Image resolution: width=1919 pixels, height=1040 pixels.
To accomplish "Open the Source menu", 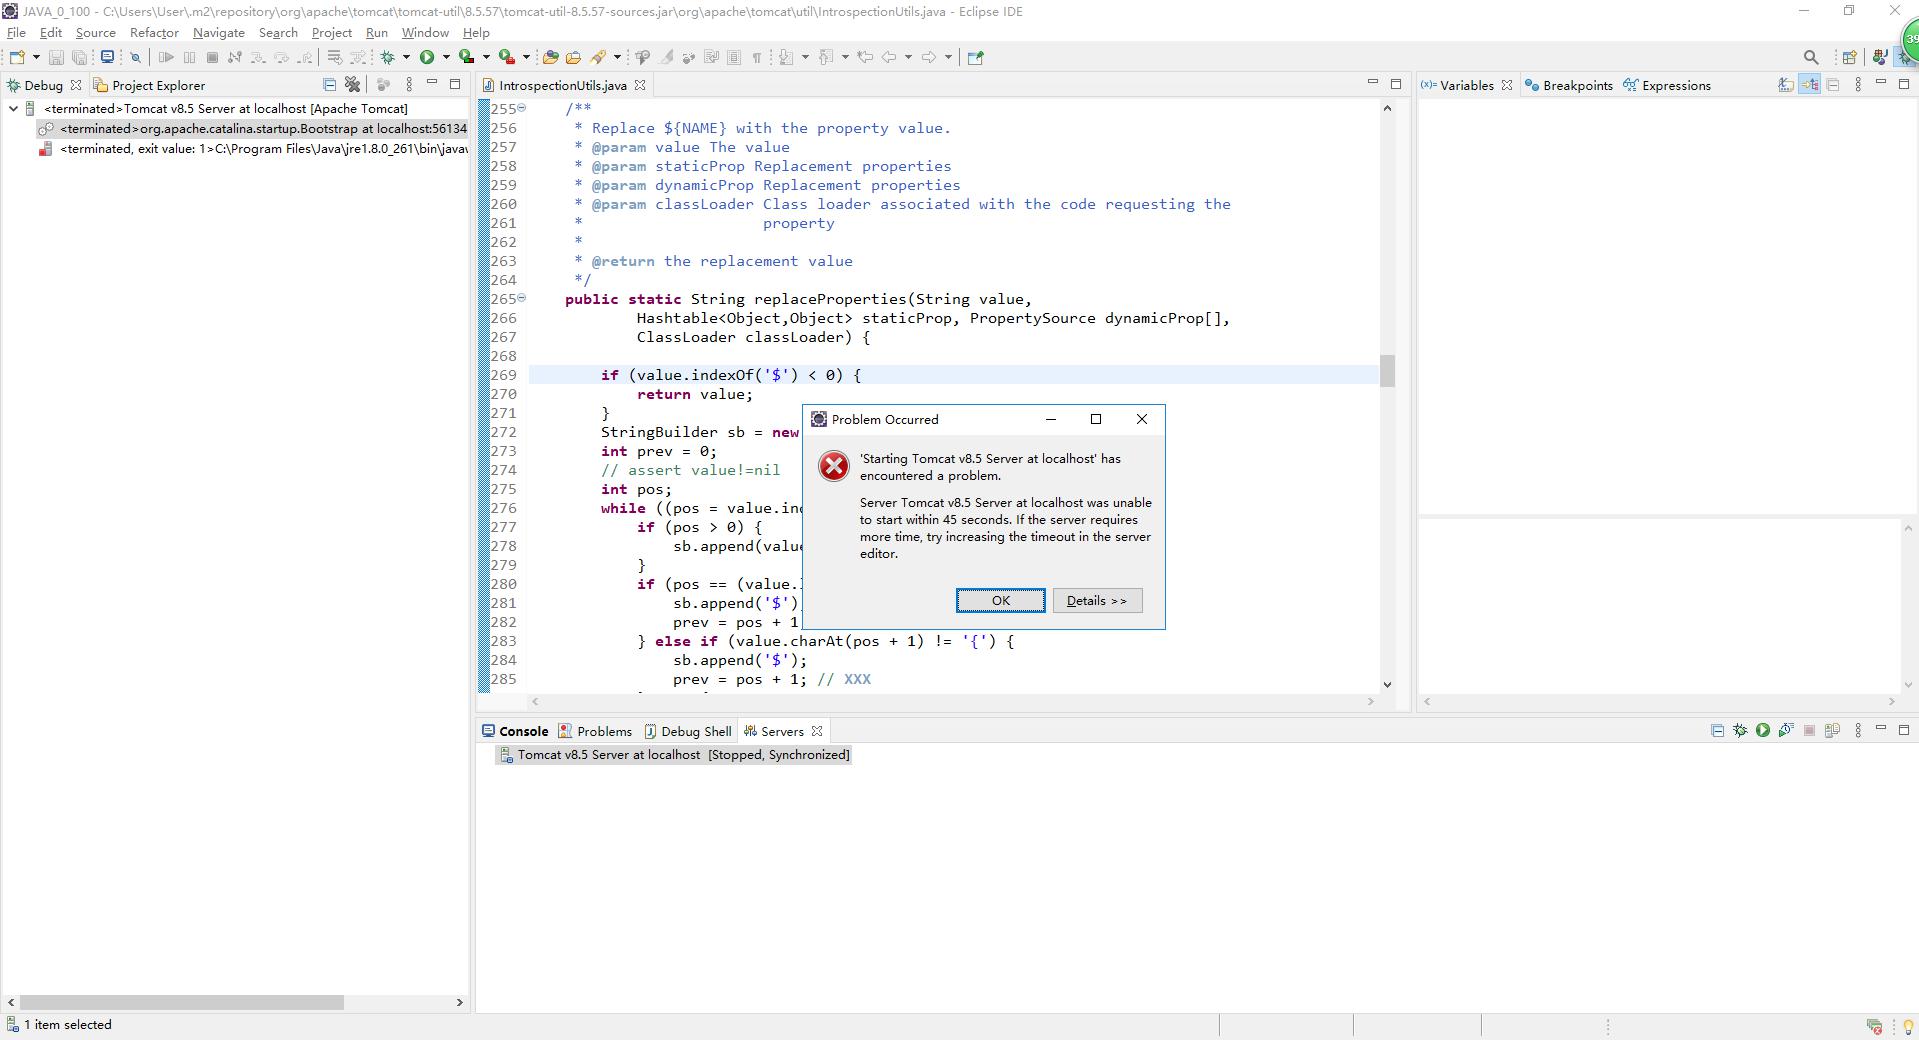I will (x=95, y=32).
